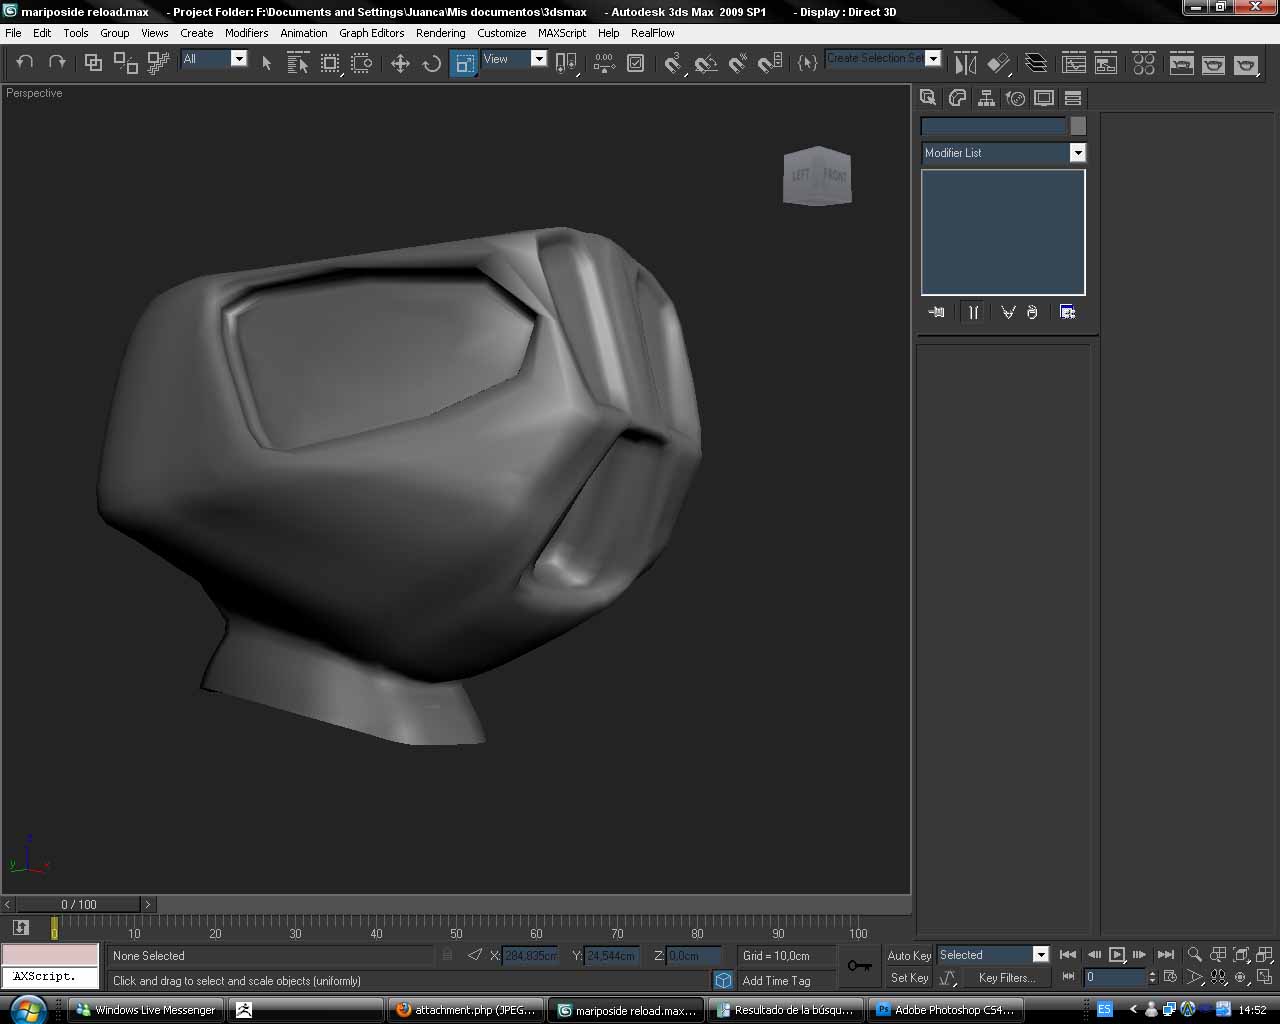
Task: Switch to the Create command panel tab
Action: [x=928, y=98]
